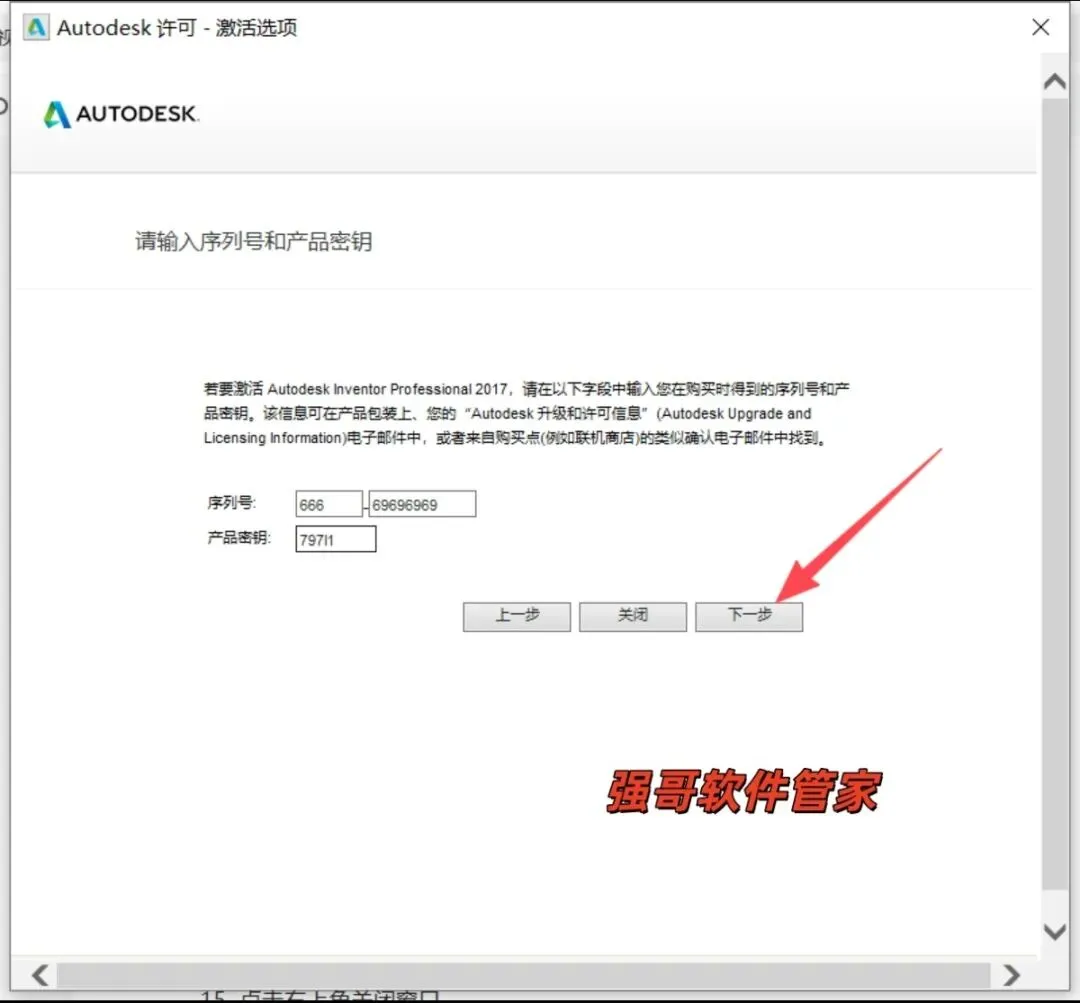Click the 关闭 (Close) button
Screen dimensions: 1080x1003
click(x=632, y=616)
